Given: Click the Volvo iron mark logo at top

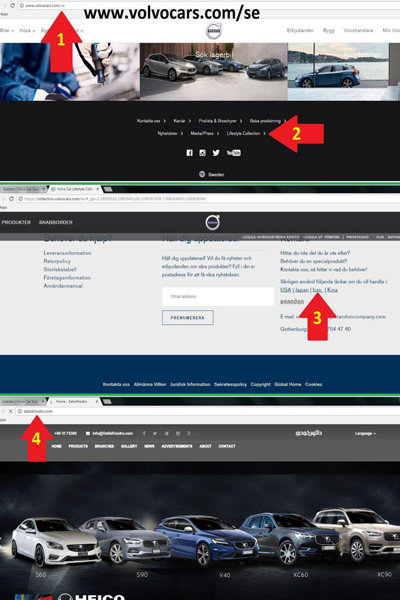Looking at the screenshot, I should (x=214, y=31).
